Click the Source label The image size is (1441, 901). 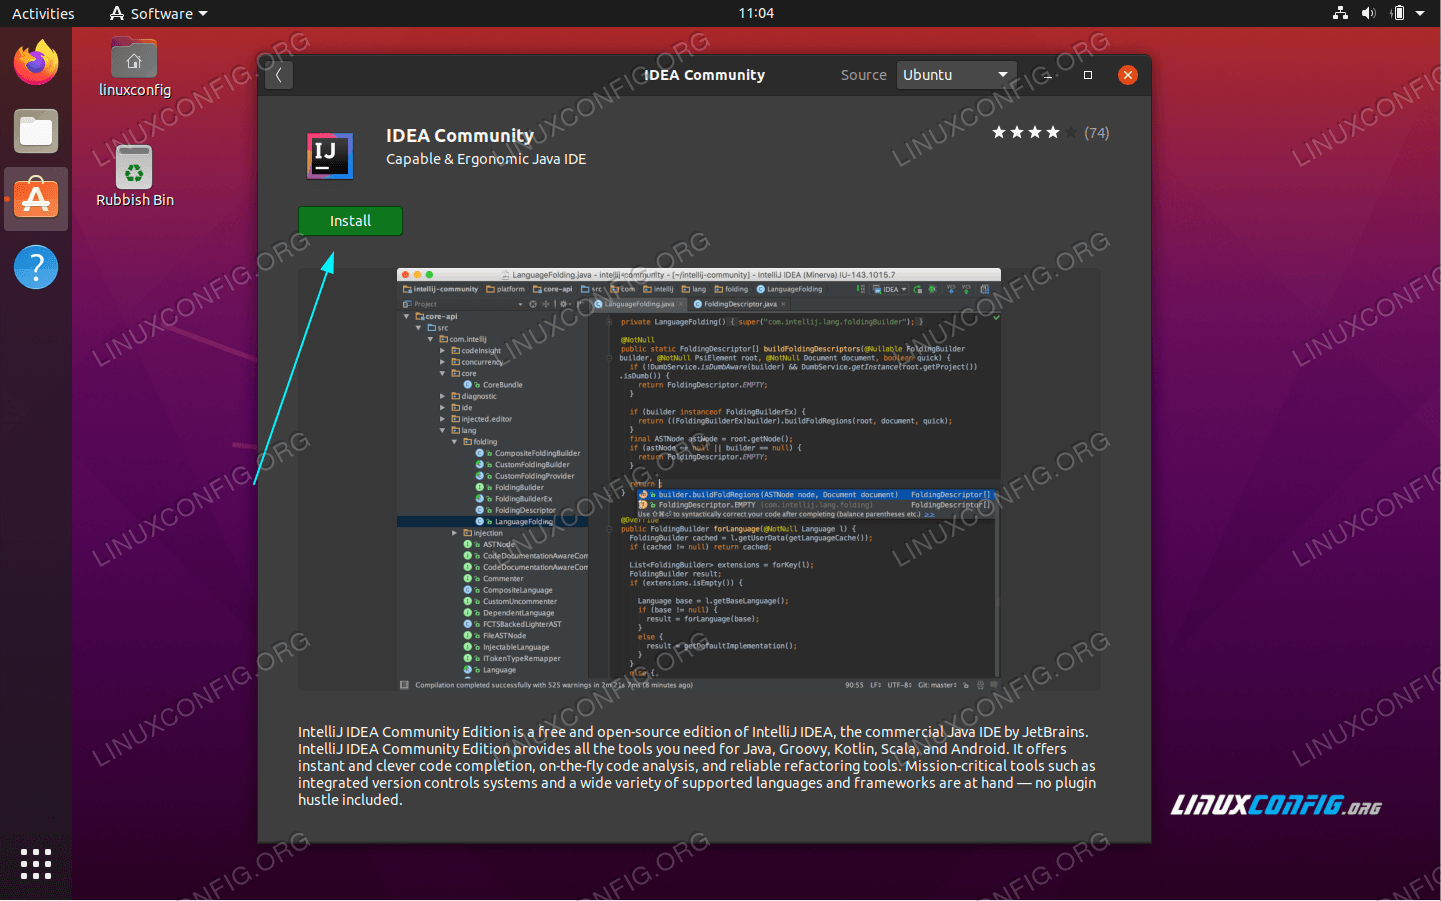click(864, 75)
